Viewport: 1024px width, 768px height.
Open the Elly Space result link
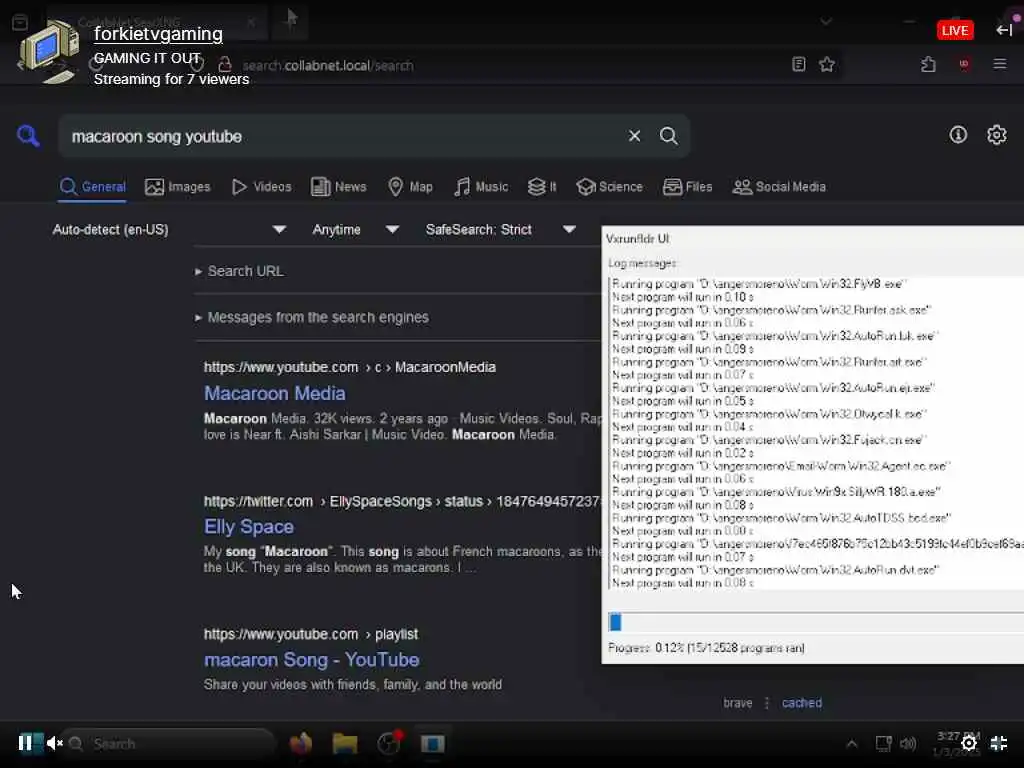point(249,526)
